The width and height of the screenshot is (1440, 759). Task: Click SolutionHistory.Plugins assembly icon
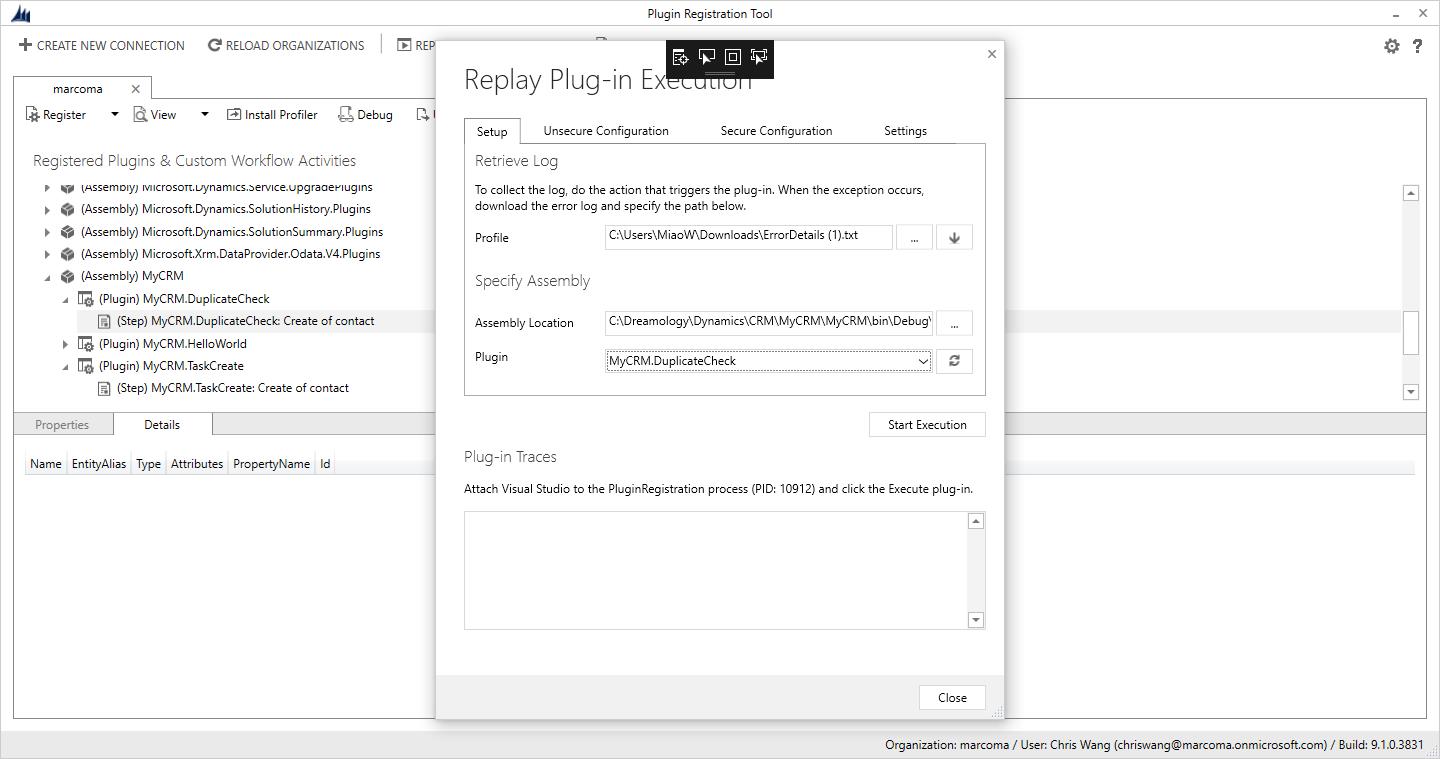click(x=67, y=209)
